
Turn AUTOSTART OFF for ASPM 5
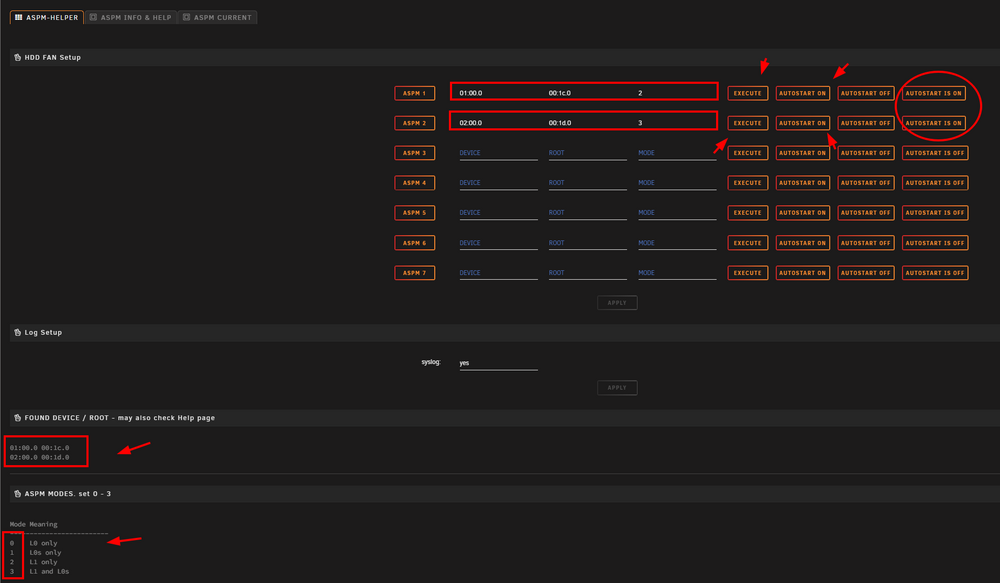click(x=865, y=213)
